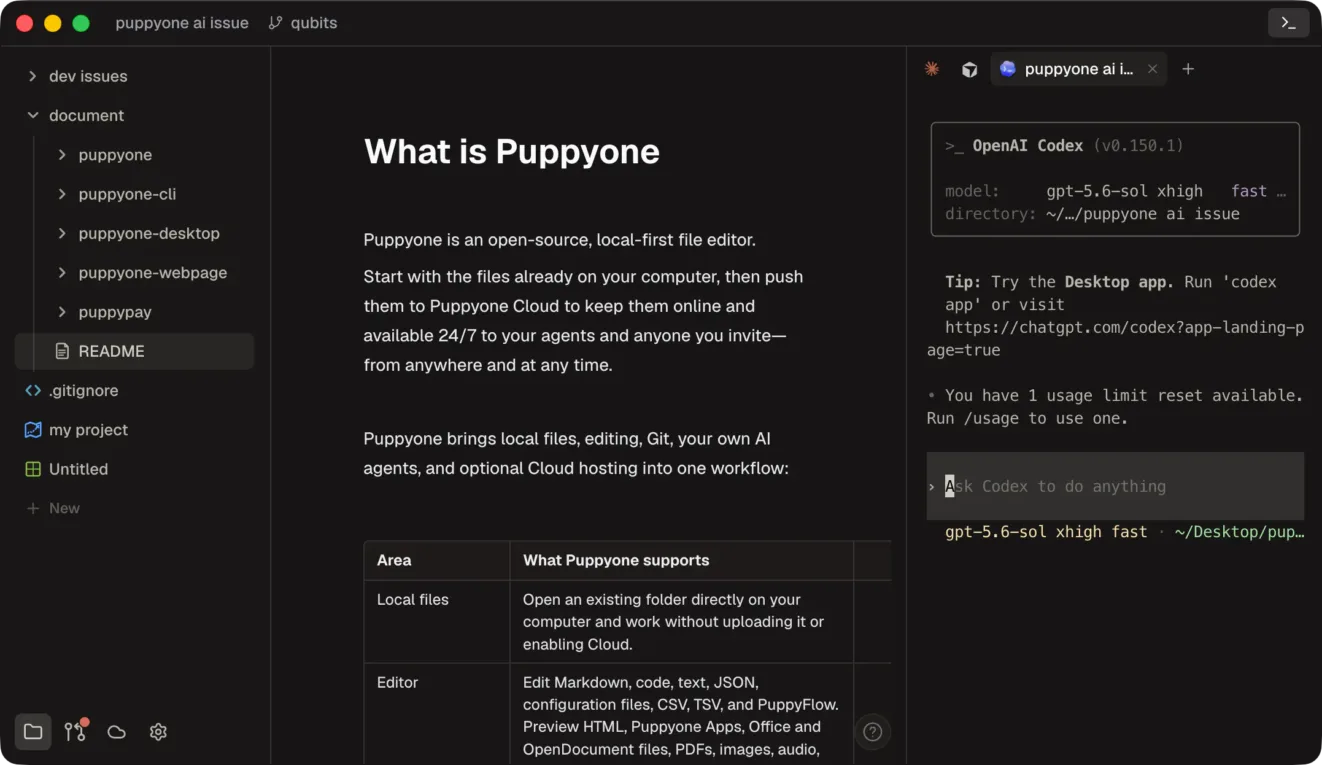Screen dimensions: 1322x765
Task: Click the qubits git branch indicator
Action: pos(303,23)
